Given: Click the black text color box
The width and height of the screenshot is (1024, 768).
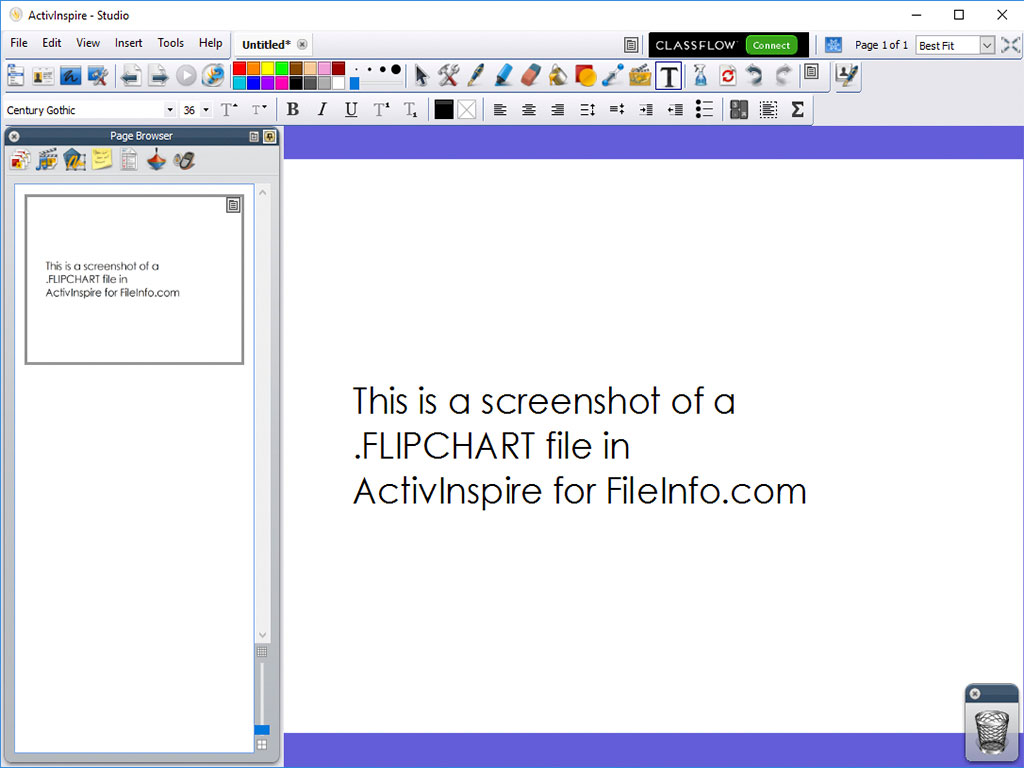Looking at the screenshot, I should [x=443, y=110].
